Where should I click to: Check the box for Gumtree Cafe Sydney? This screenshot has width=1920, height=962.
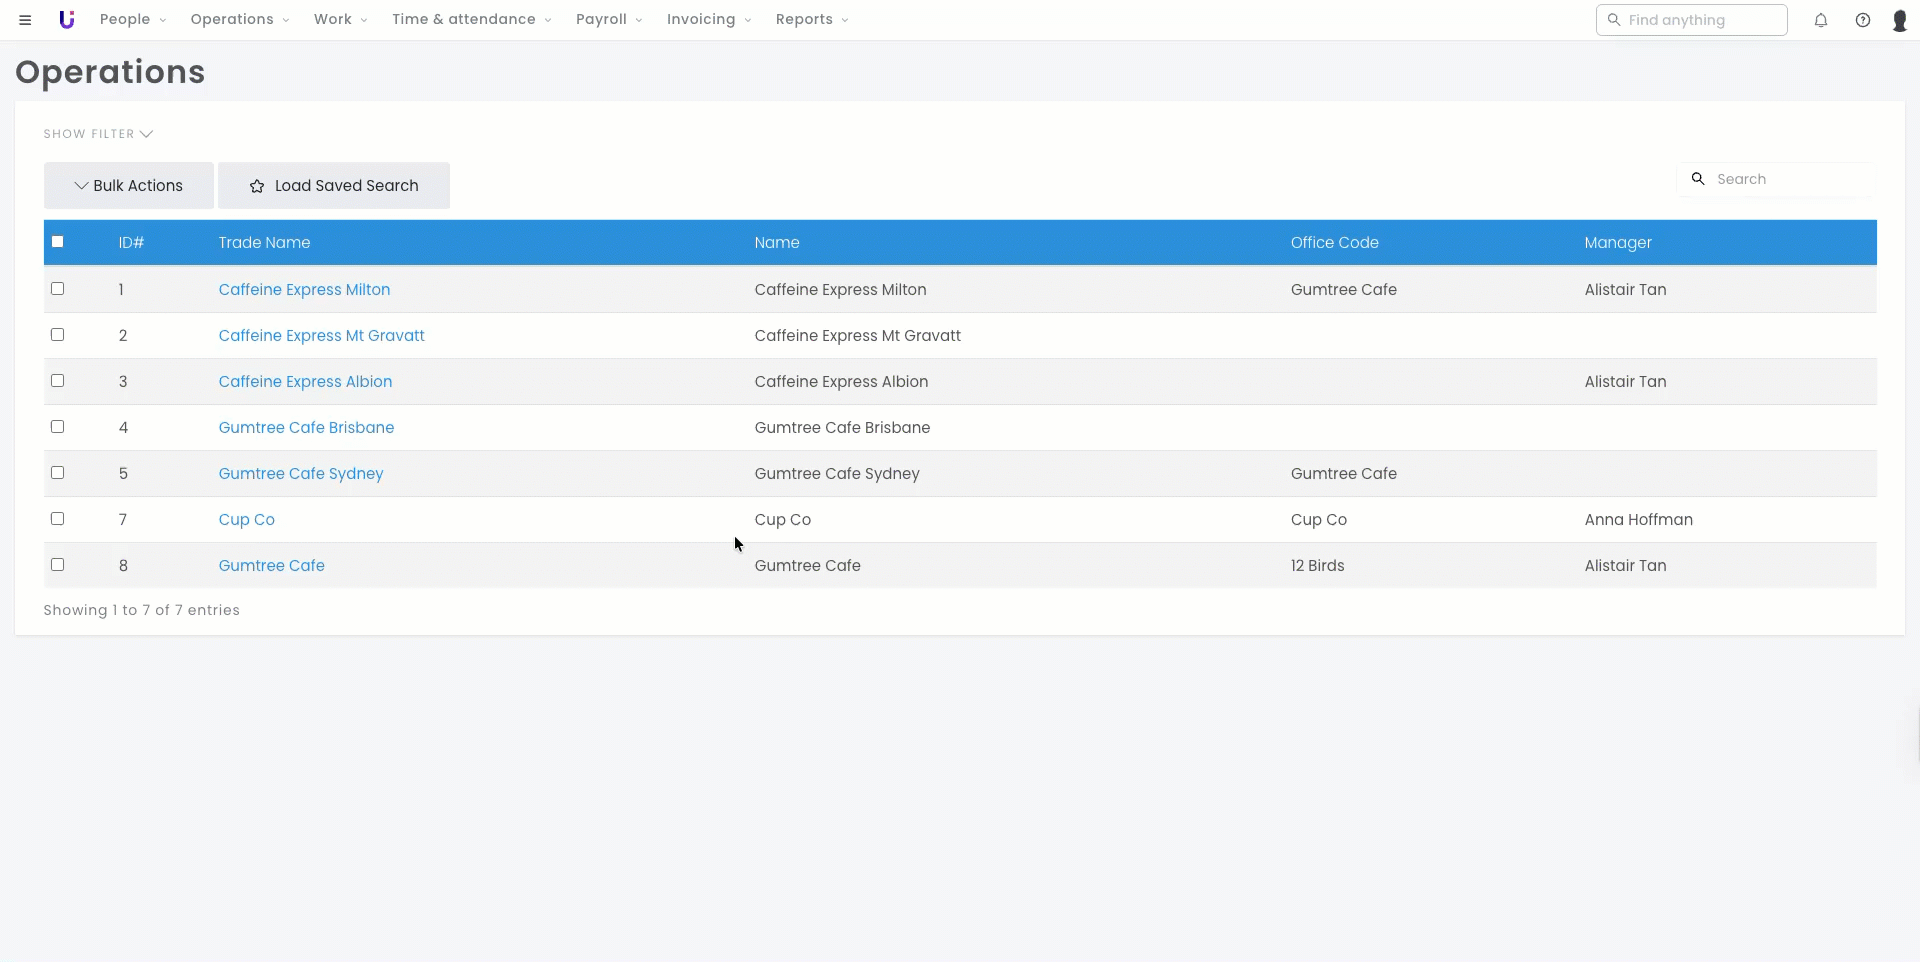(x=58, y=473)
